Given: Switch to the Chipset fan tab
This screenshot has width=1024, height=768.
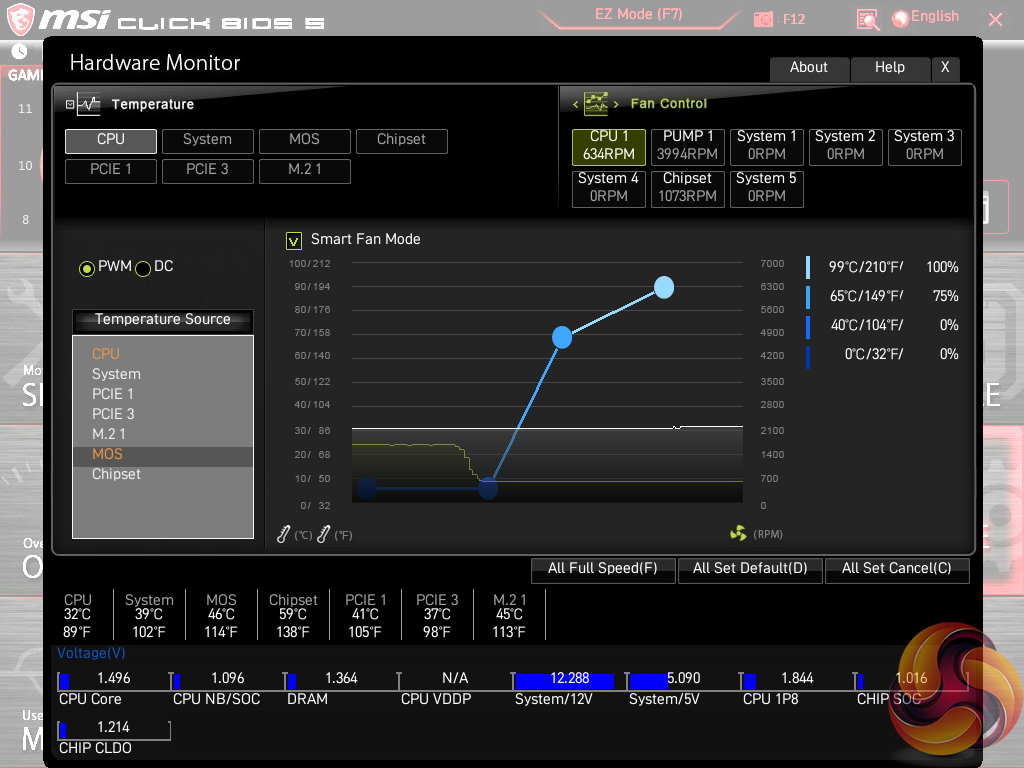Looking at the screenshot, I should [687, 188].
